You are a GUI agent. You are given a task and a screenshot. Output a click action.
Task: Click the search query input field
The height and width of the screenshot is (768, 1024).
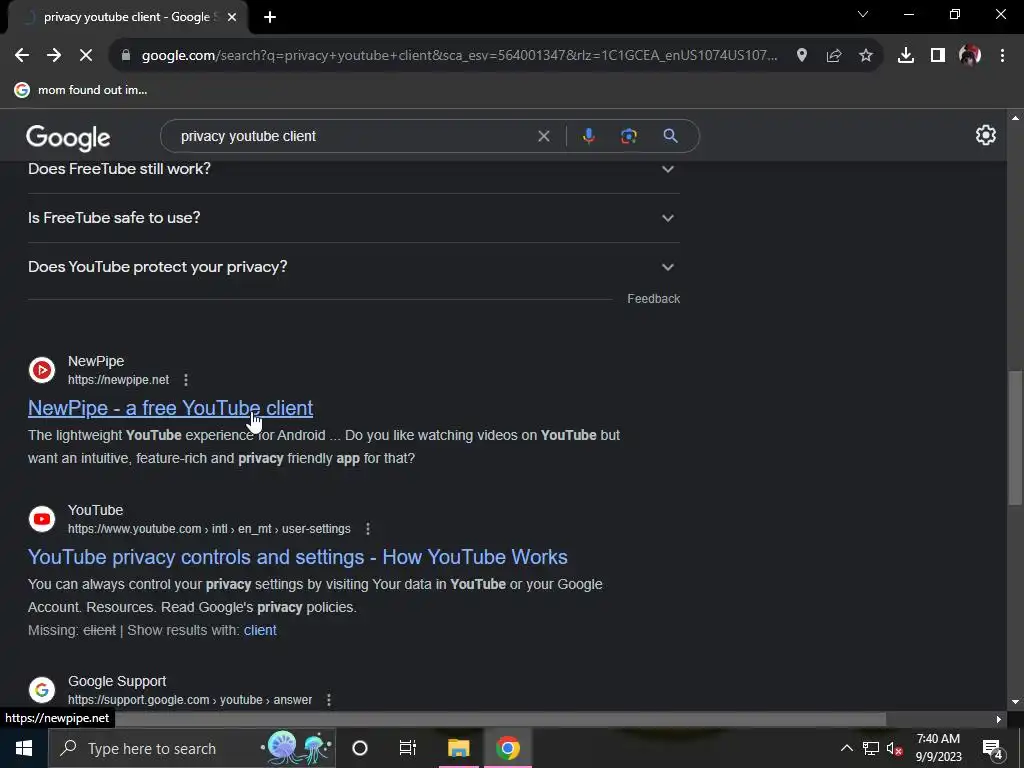click(353, 136)
